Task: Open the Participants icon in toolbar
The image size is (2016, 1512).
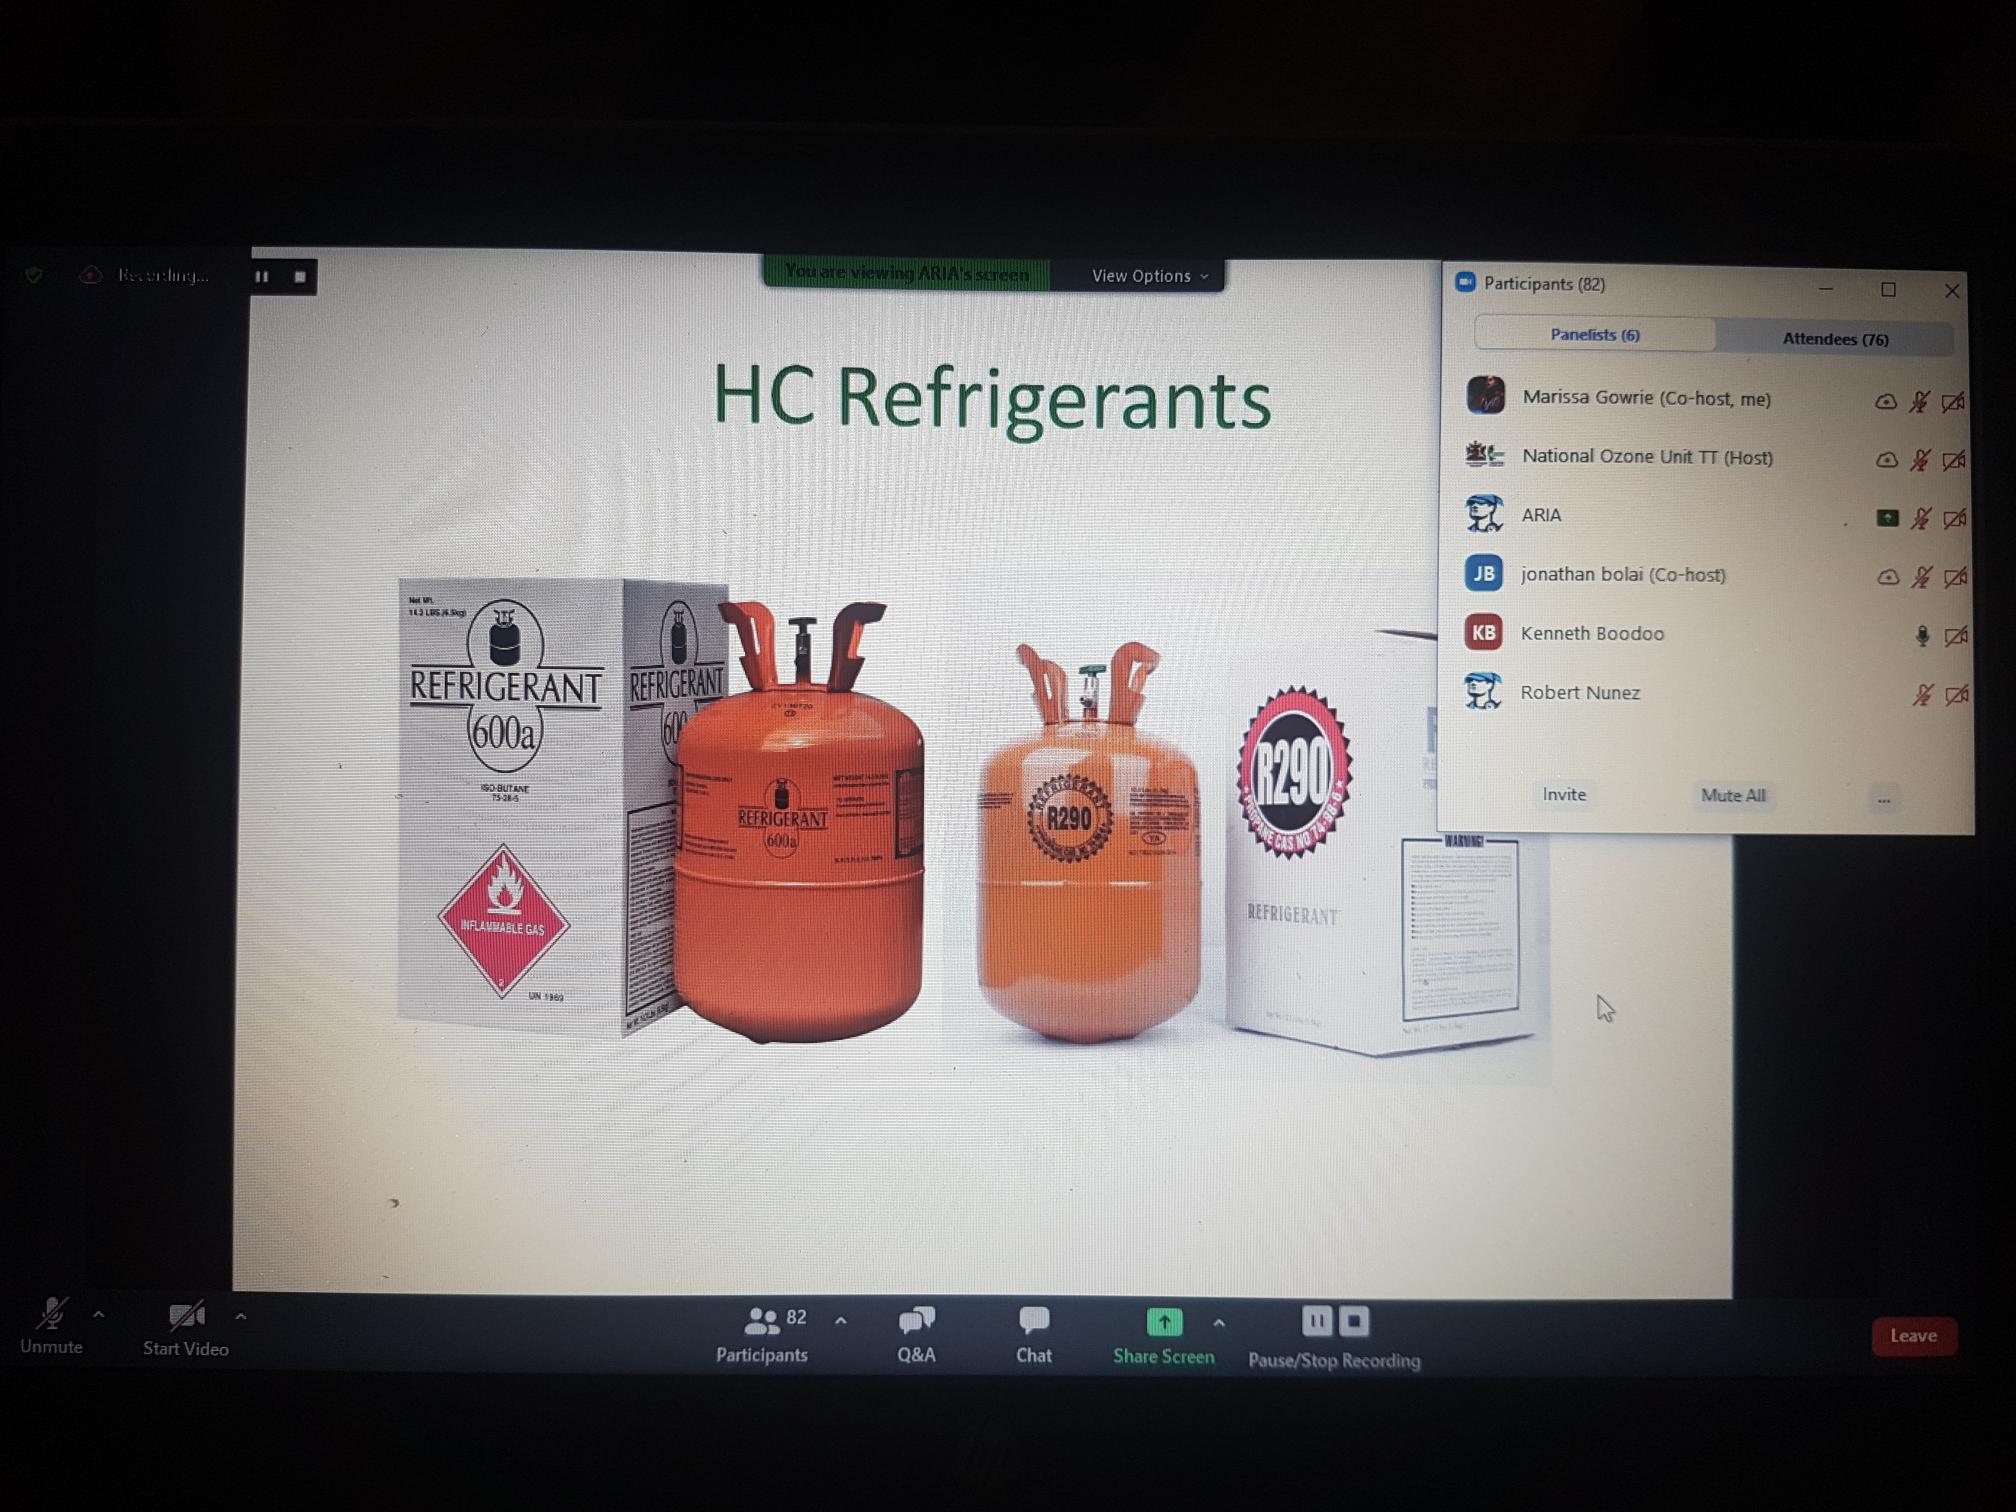Action: tap(762, 1322)
